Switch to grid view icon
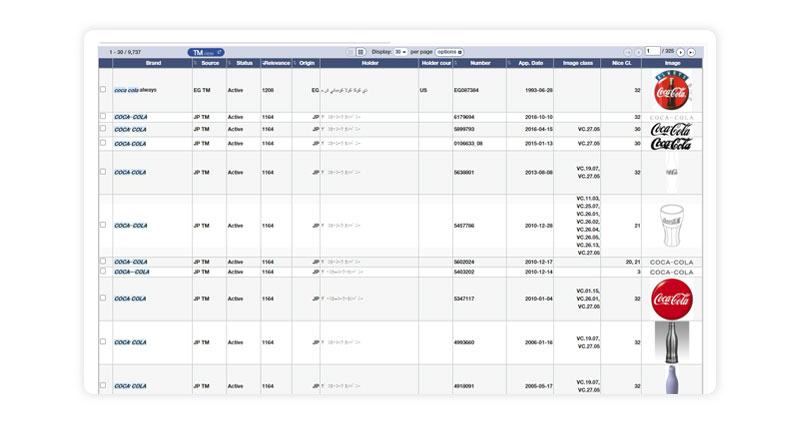Screen dimensions: 800x423 pos(360,52)
